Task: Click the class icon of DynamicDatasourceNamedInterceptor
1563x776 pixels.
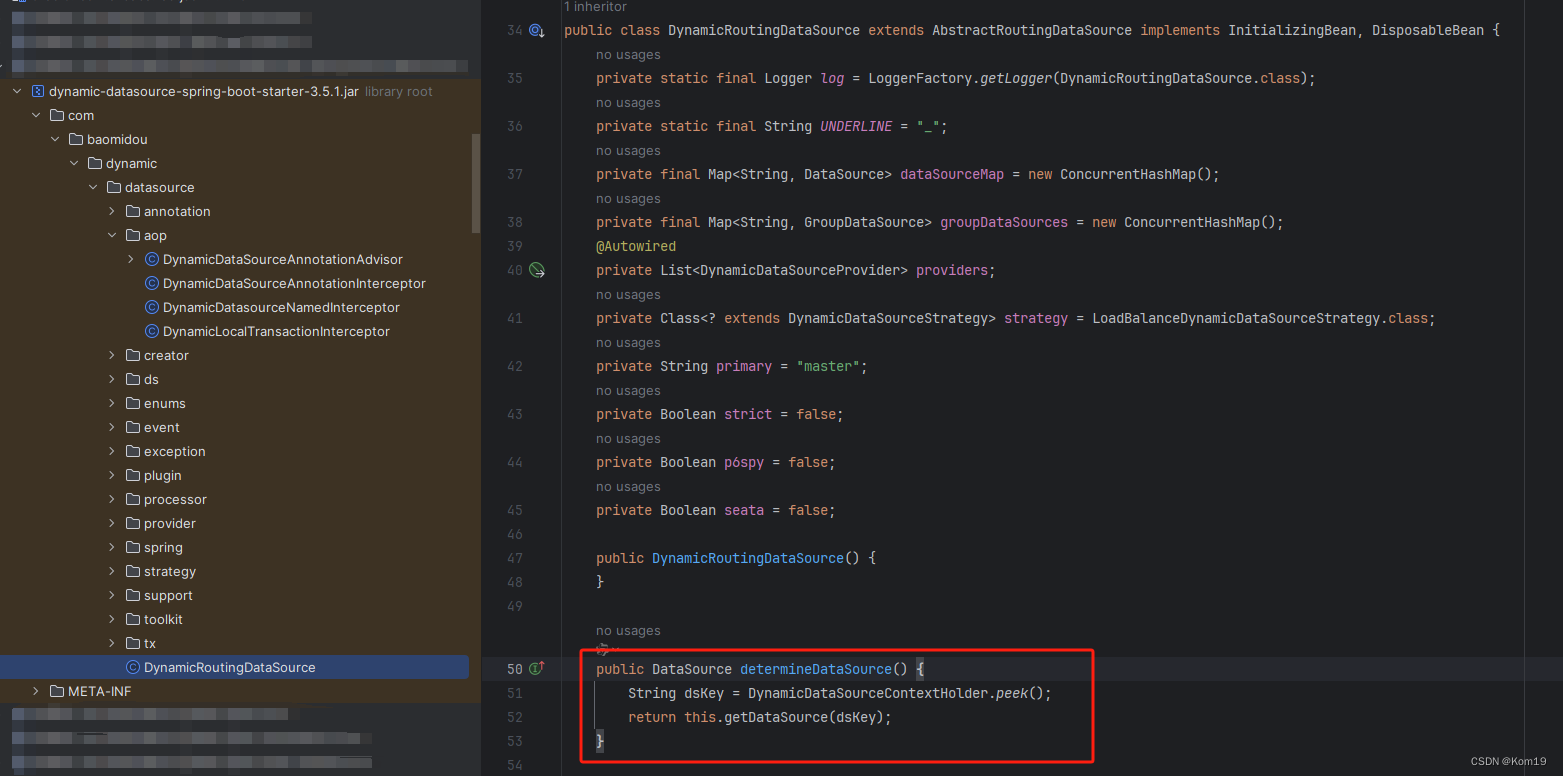Action: point(151,307)
